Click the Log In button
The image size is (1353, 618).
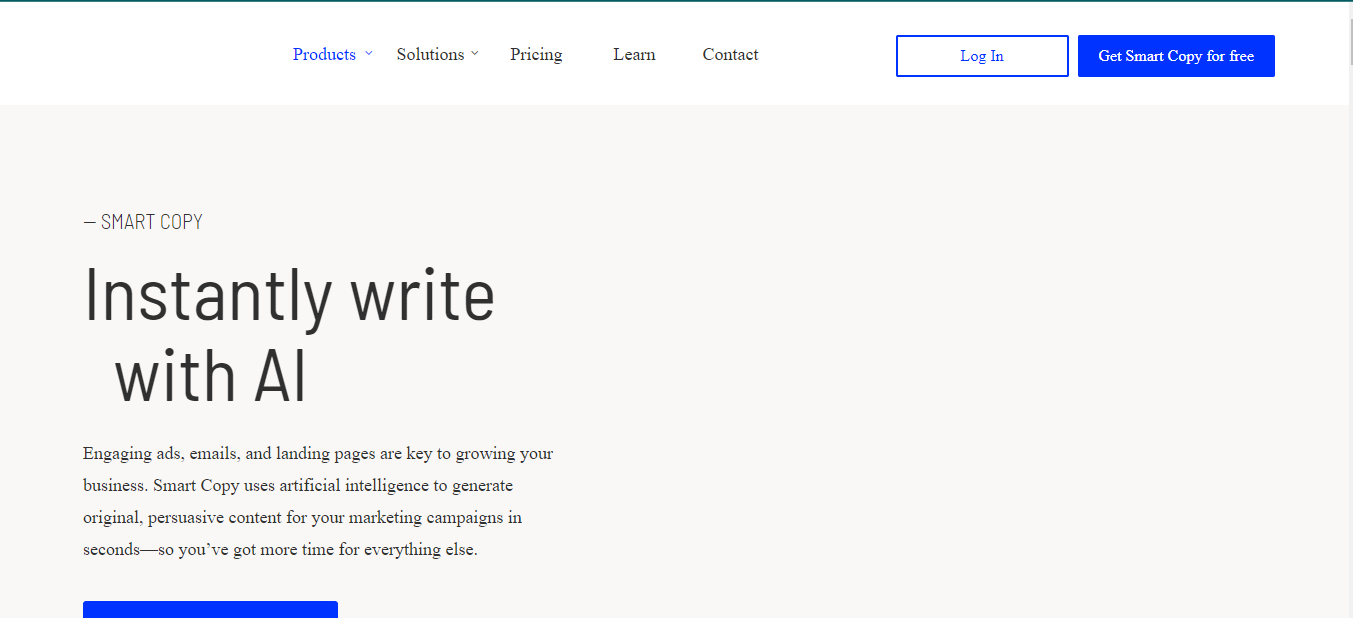click(x=982, y=56)
